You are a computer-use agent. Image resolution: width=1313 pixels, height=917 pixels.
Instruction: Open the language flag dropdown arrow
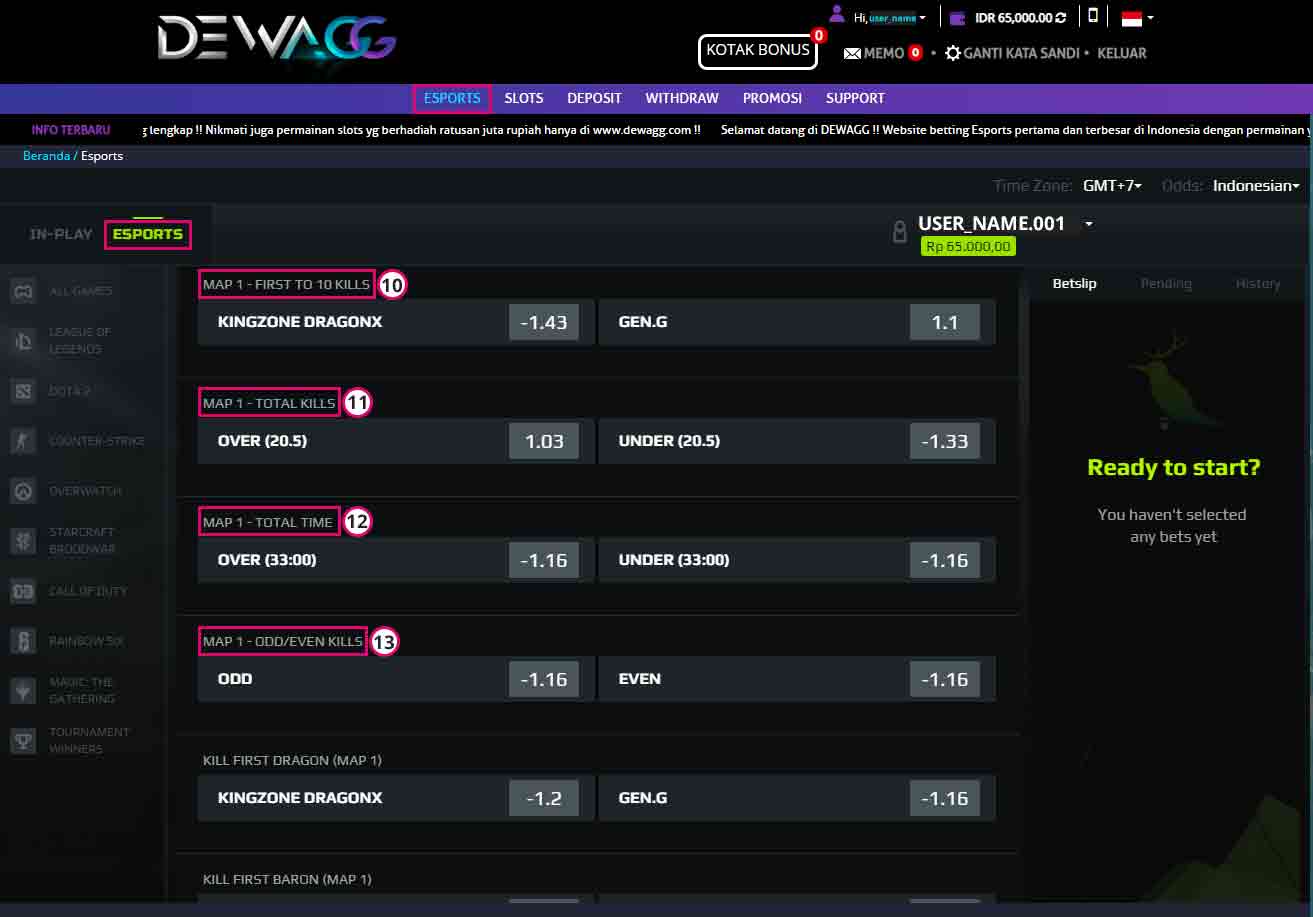(x=1151, y=17)
